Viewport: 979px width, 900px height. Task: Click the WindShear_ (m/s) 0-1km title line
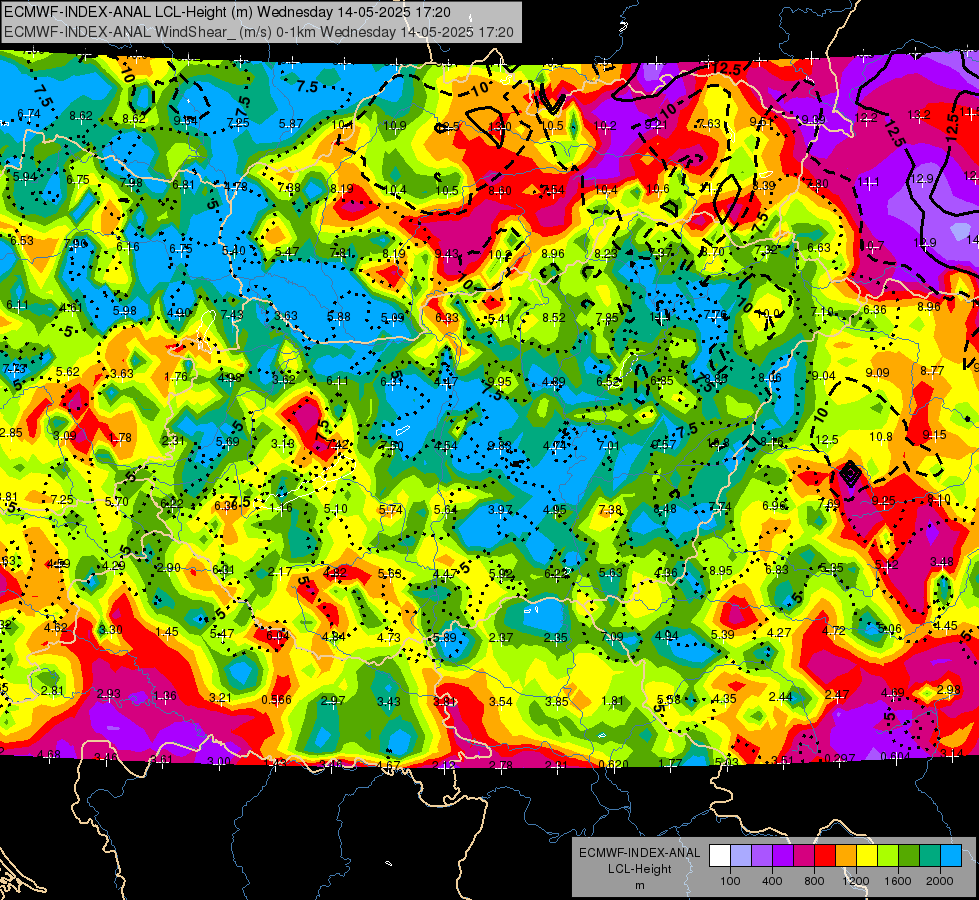click(258, 32)
